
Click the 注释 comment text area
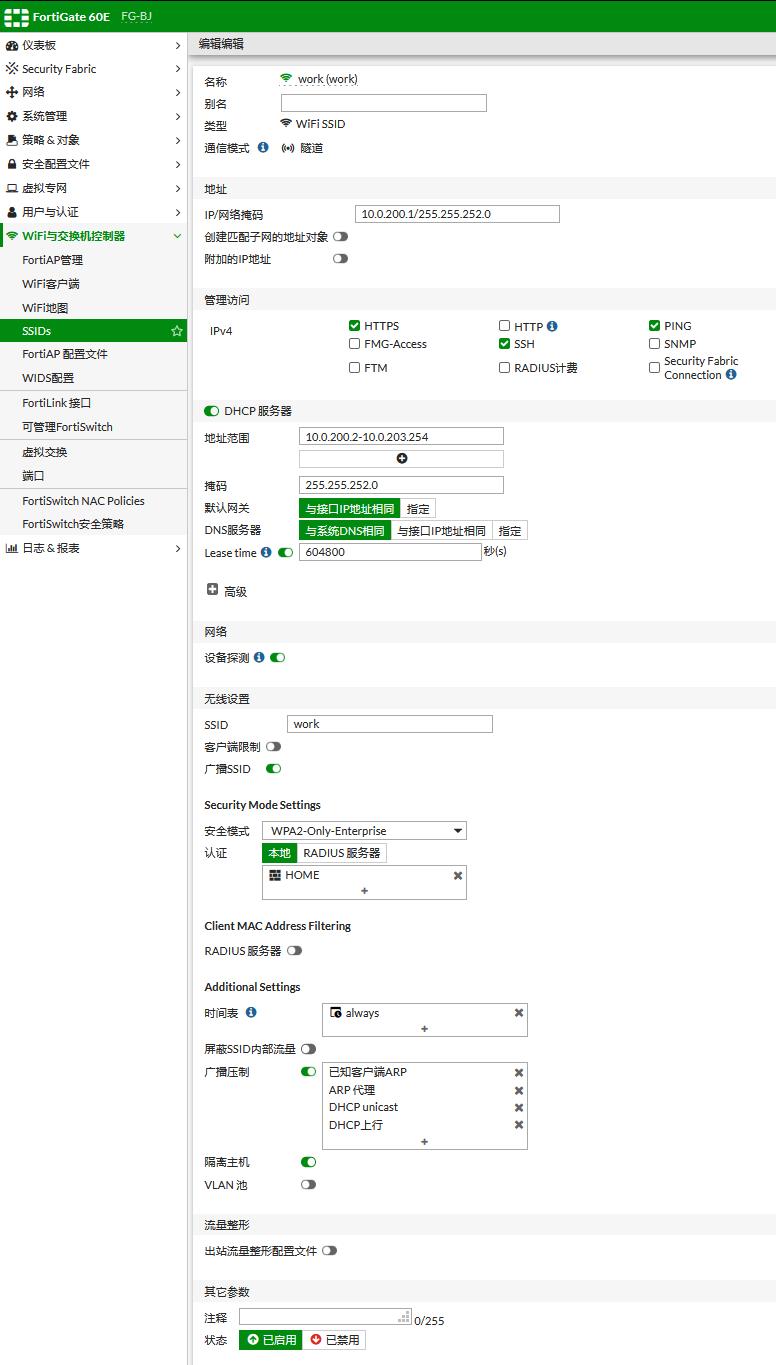point(325,1317)
